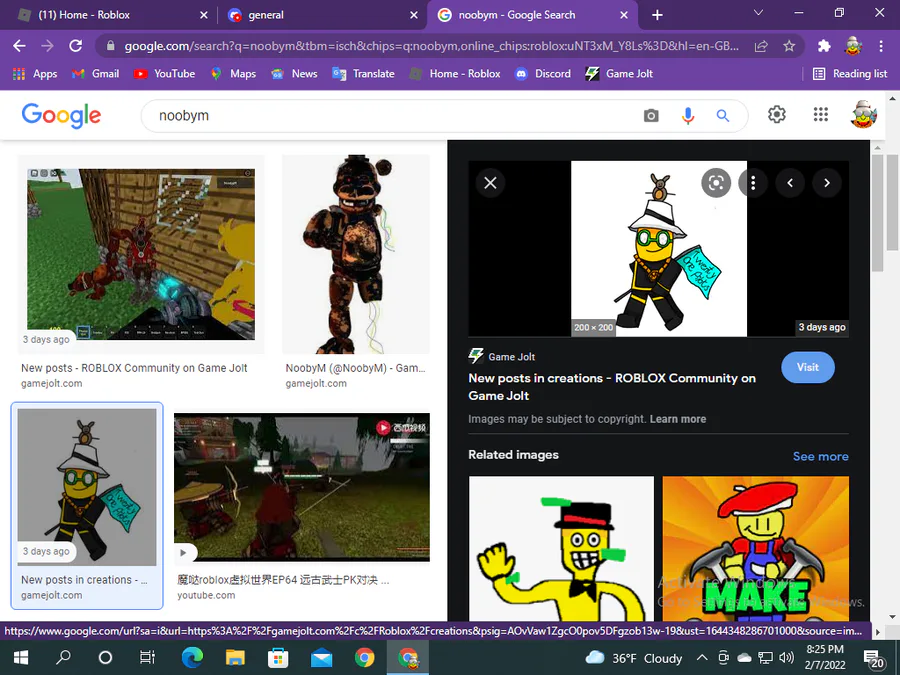Run the search with the magnifier icon

pyautogui.click(x=723, y=116)
